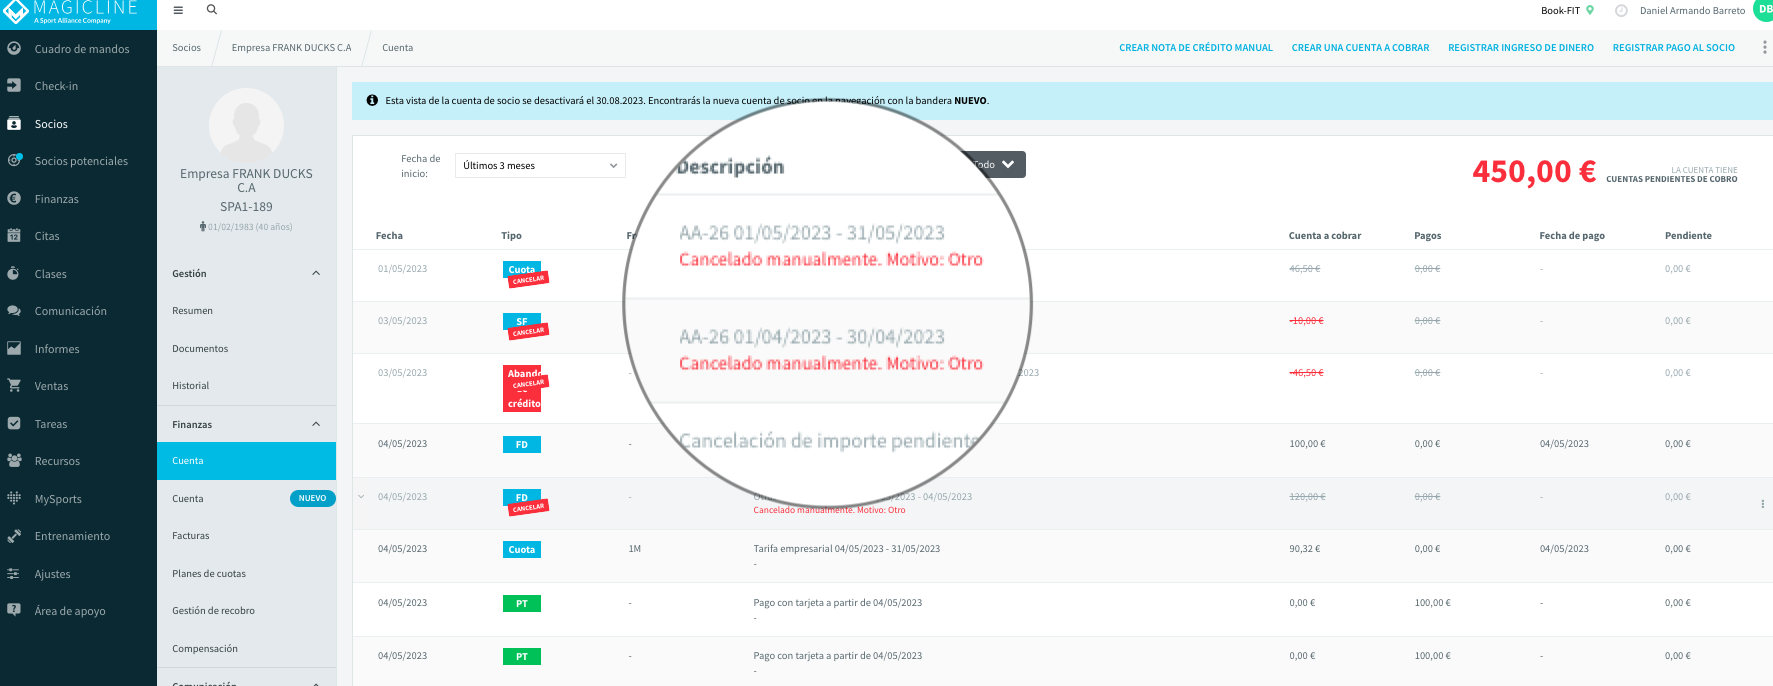This screenshot has width=1773, height=686.
Task: Click Registrar ingreso de dinero
Action: point(1520,48)
